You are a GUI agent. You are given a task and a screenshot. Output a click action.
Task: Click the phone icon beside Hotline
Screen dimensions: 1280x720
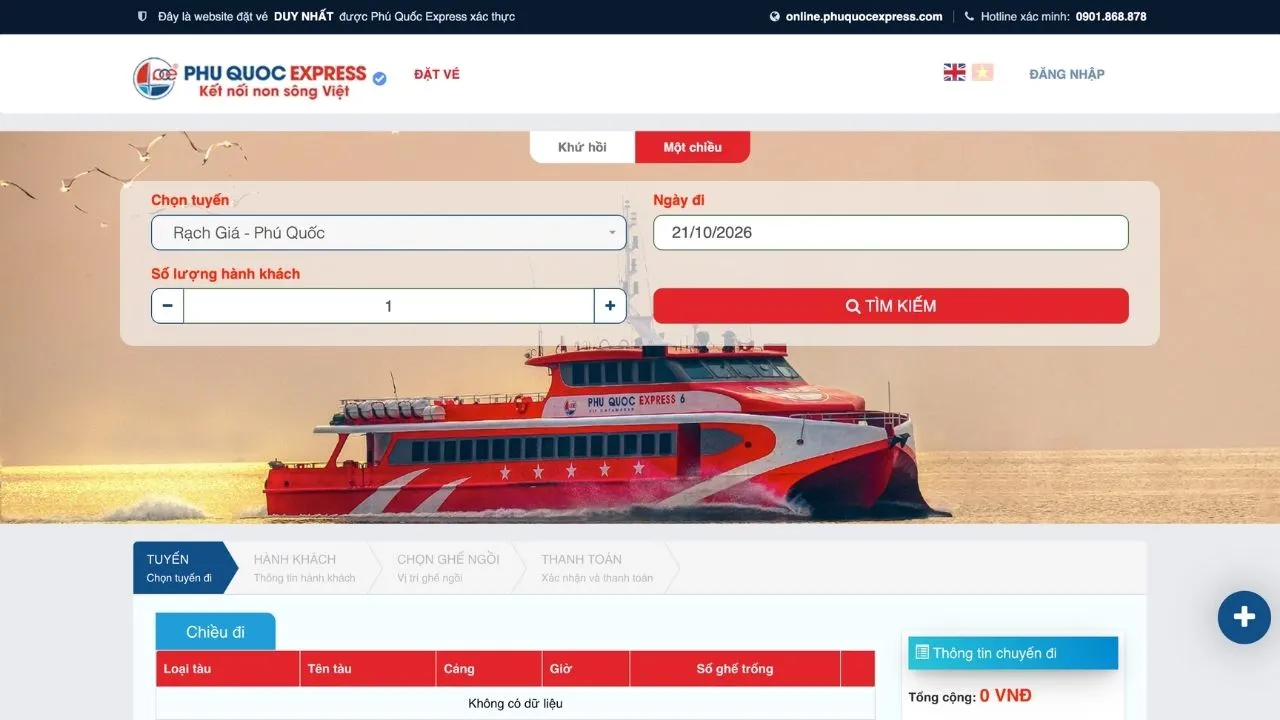[x=969, y=16]
